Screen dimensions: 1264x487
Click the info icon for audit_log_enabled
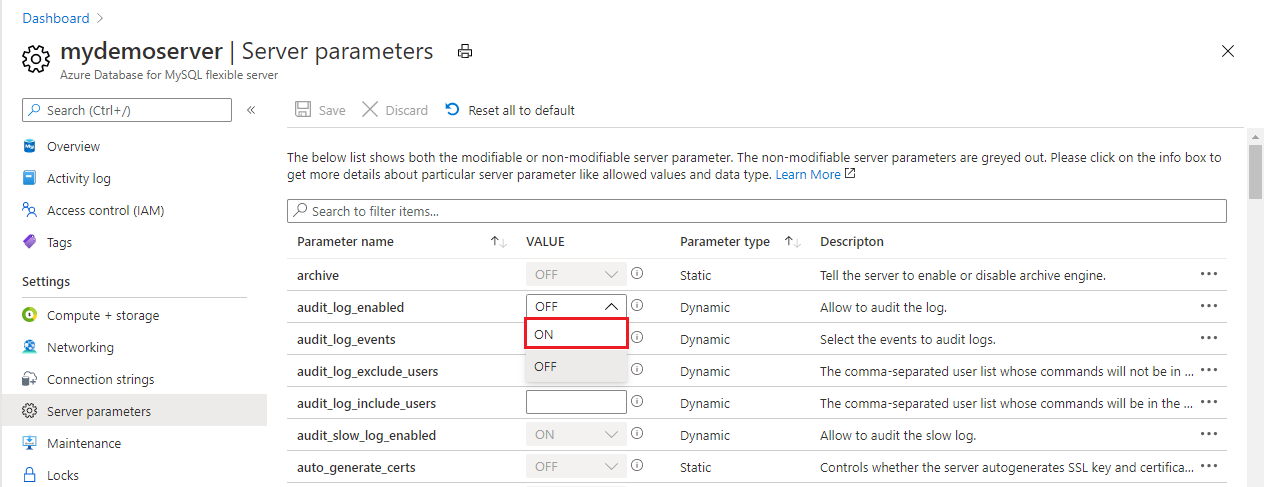point(637,306)
